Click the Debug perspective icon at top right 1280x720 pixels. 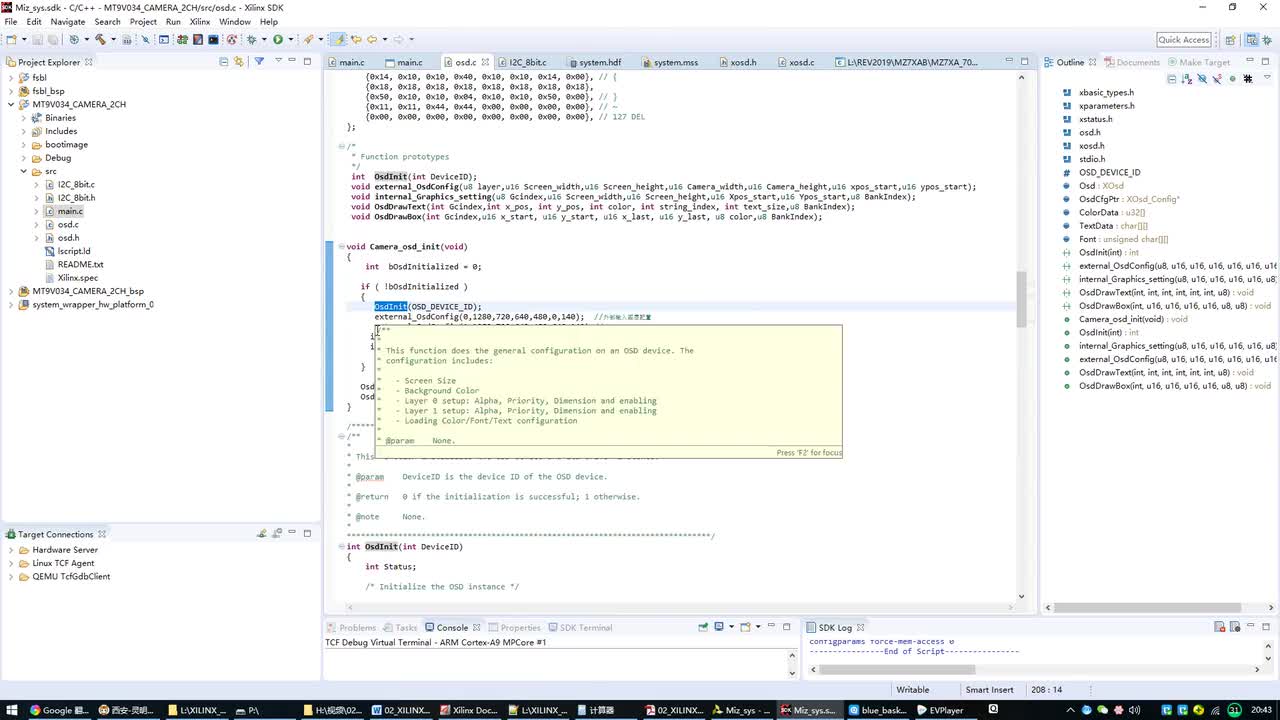1267,40
